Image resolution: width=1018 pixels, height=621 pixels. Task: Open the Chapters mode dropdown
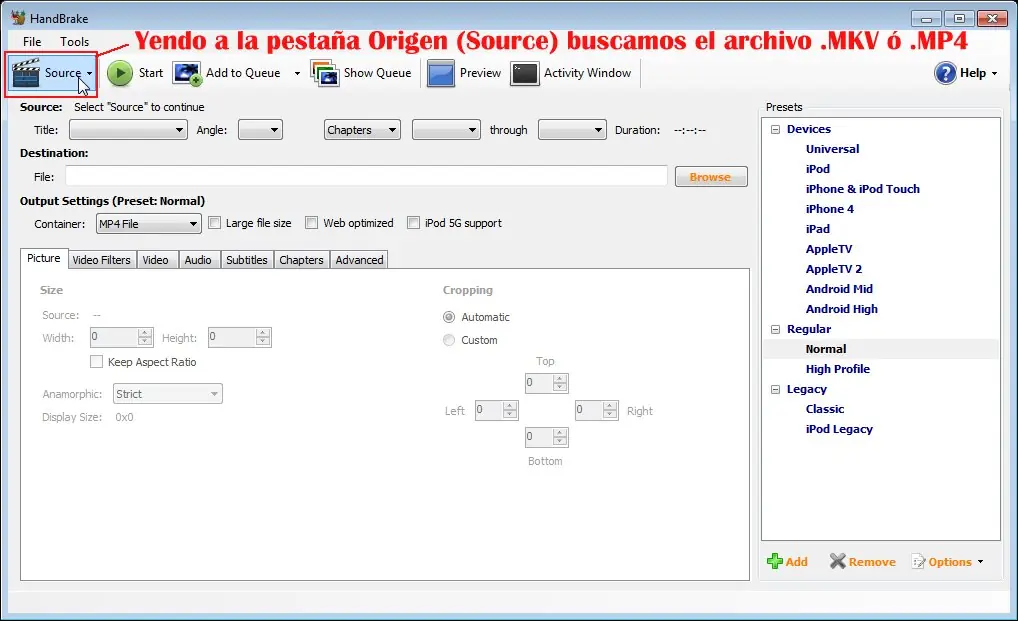[362, 130]
